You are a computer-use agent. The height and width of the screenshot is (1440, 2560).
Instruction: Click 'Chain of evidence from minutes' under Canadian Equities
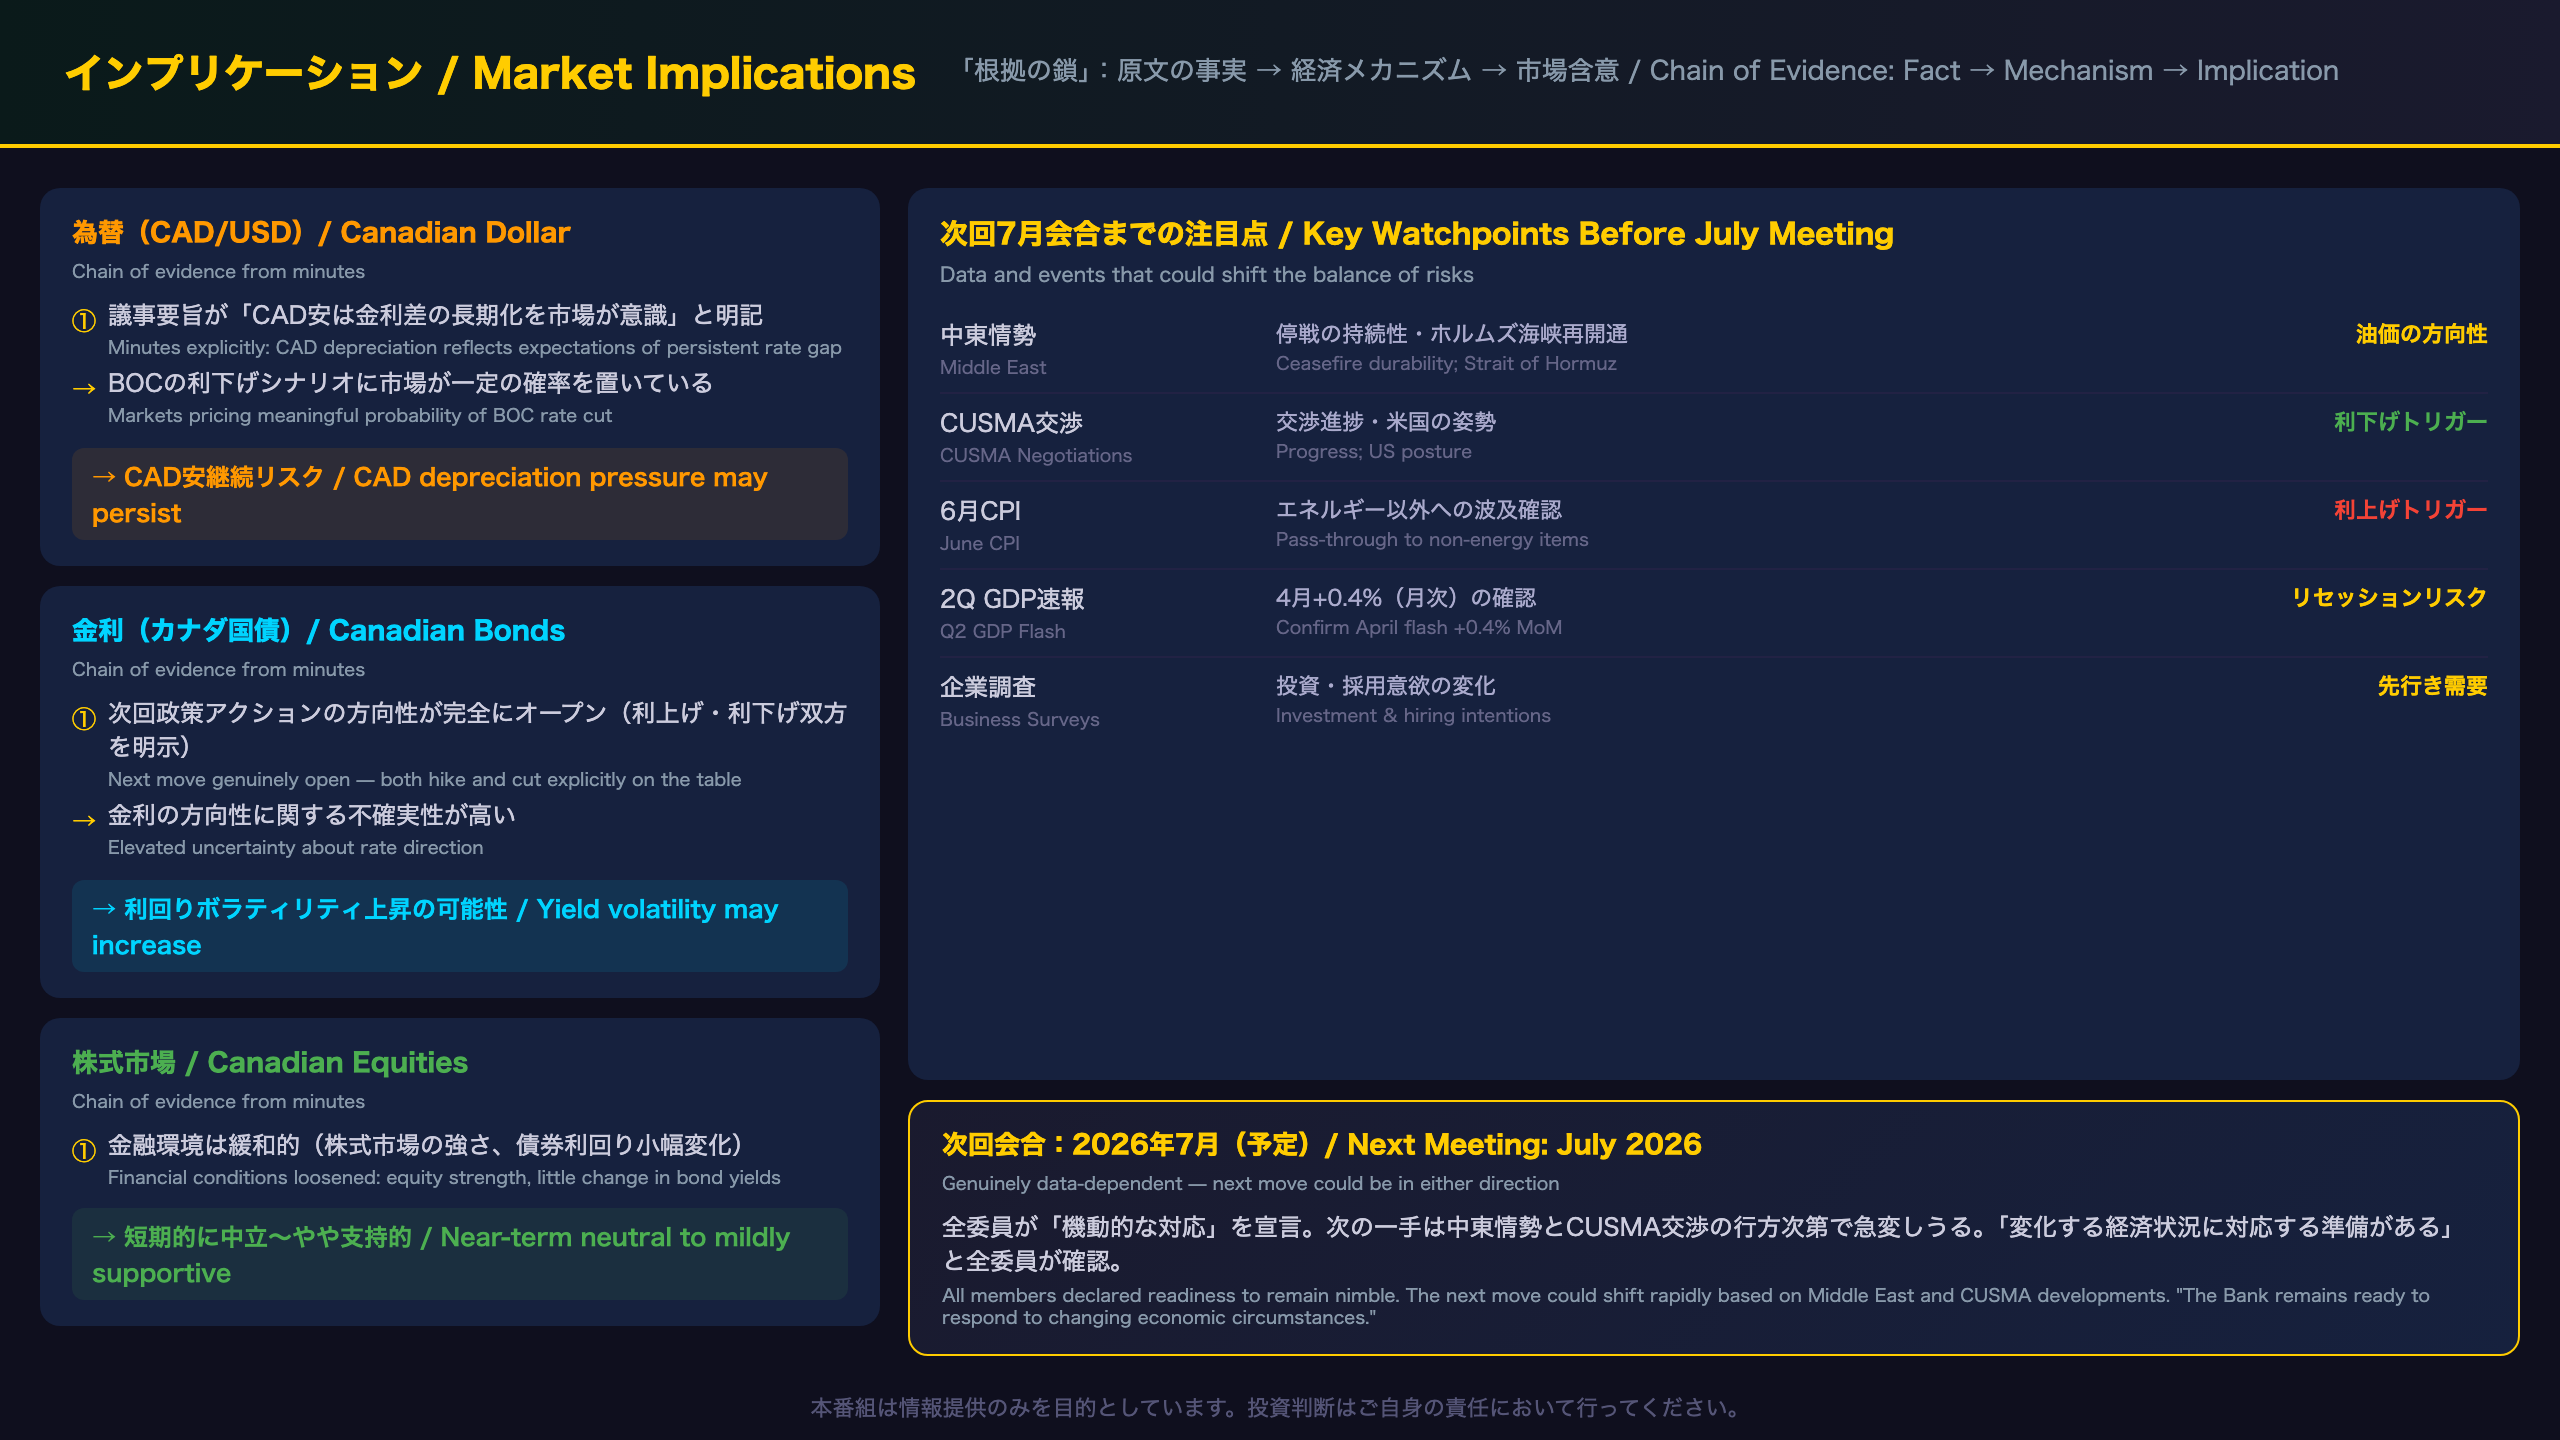(218, 1101)
